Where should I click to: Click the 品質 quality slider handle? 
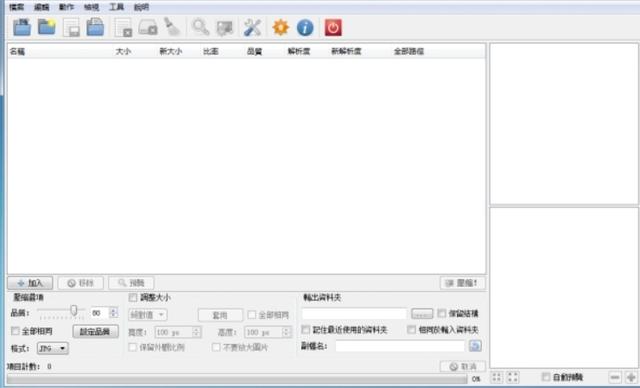coord(74,310)
